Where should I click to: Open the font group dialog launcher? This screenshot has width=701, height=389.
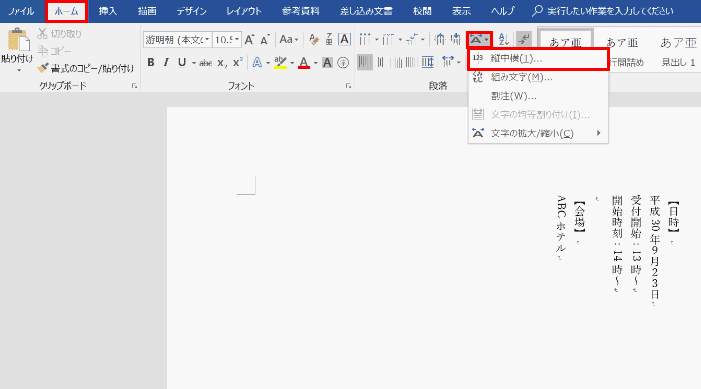click(348, 86)
